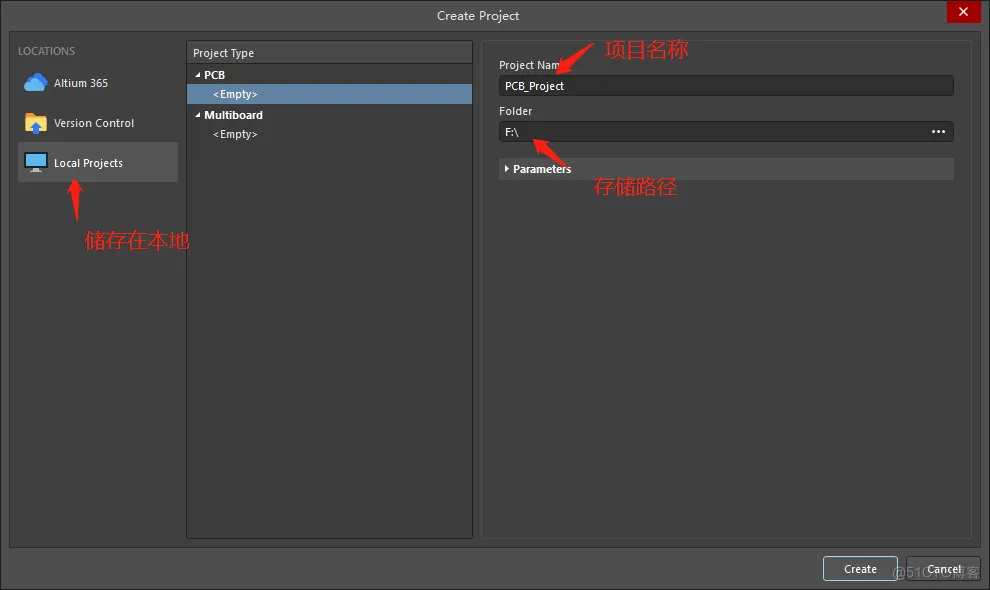Click the Parameters section label
990x590 pixels.
point(542,169)
